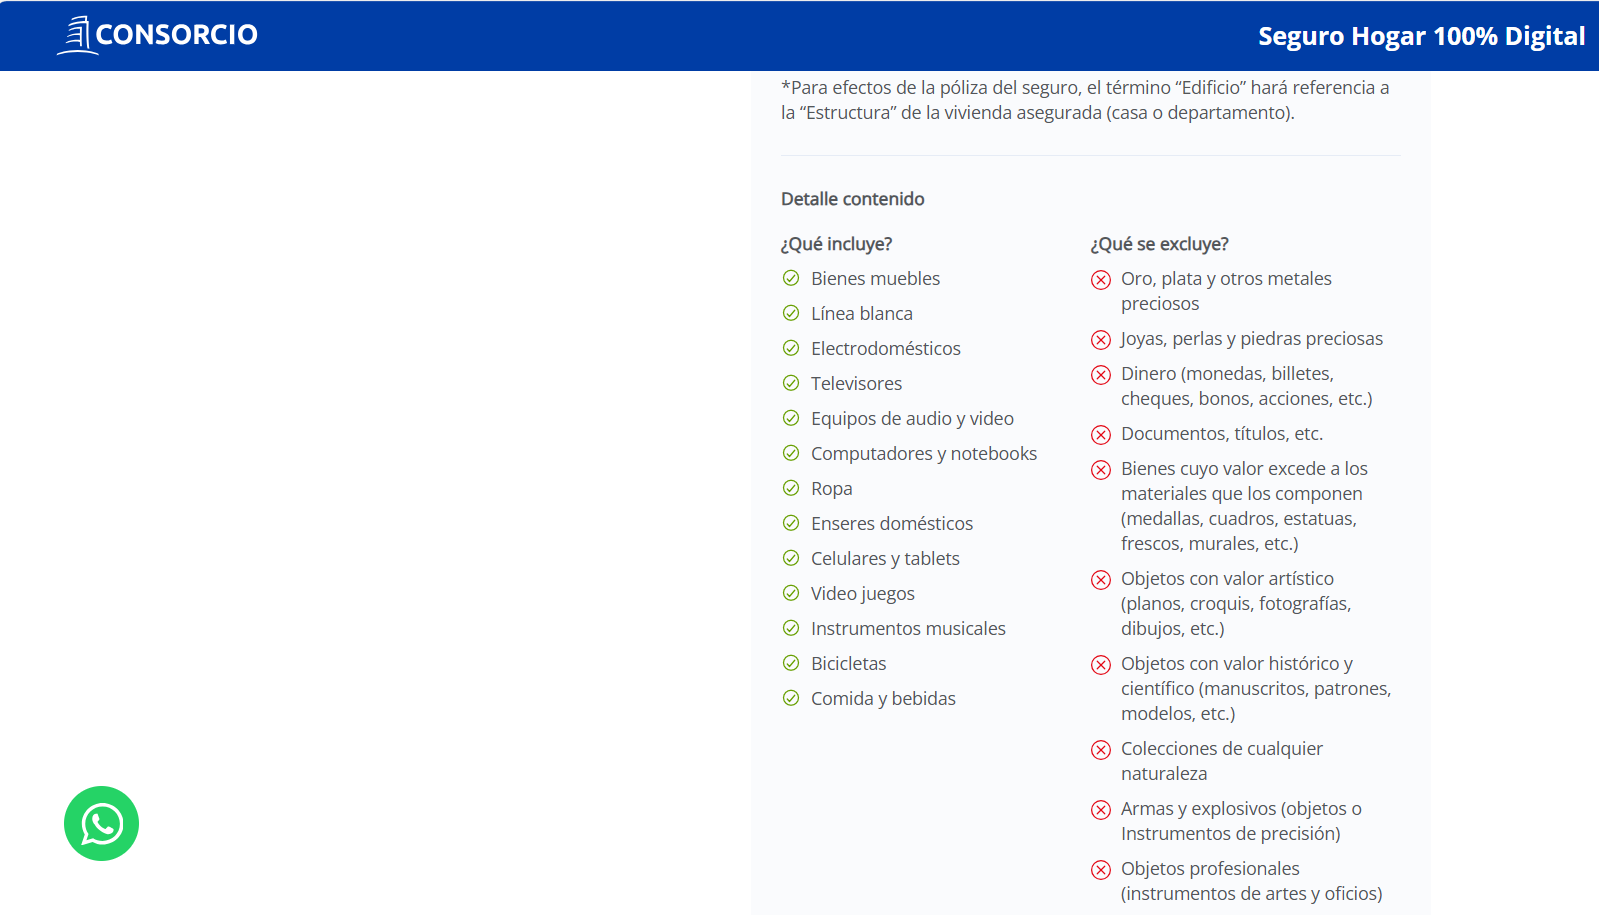Click the red X beside Objetos con valor histórico
Viewport: 1599px width, 915px height.
point(1101,665)
